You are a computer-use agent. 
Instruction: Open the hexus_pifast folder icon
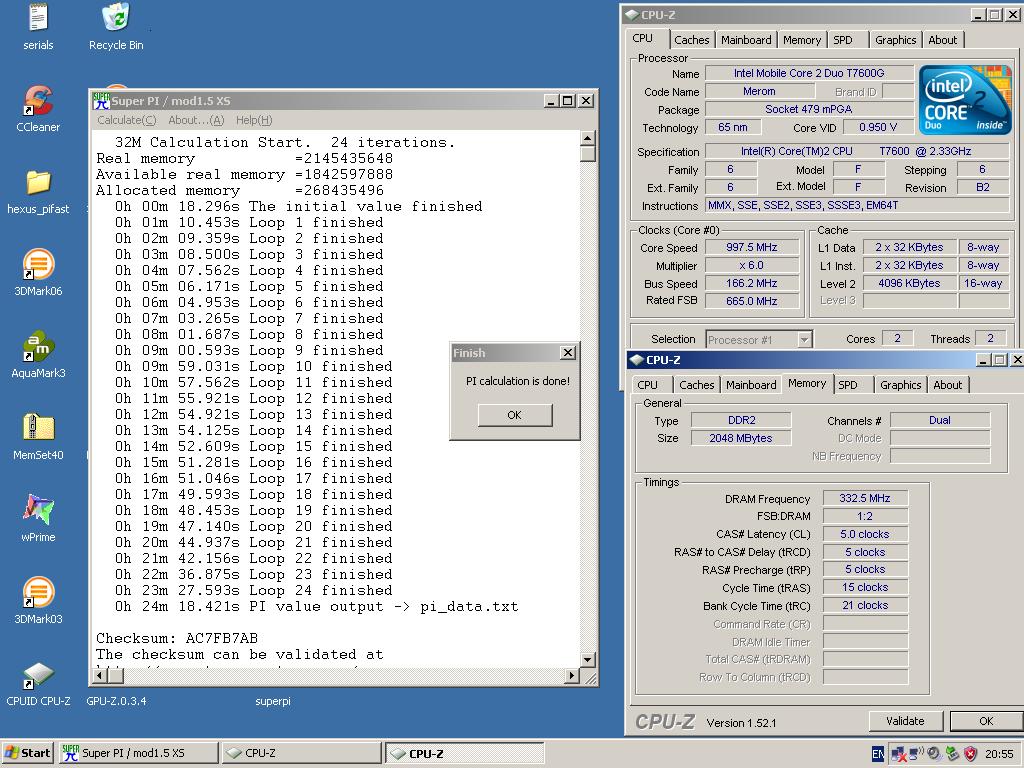(38, 182)
